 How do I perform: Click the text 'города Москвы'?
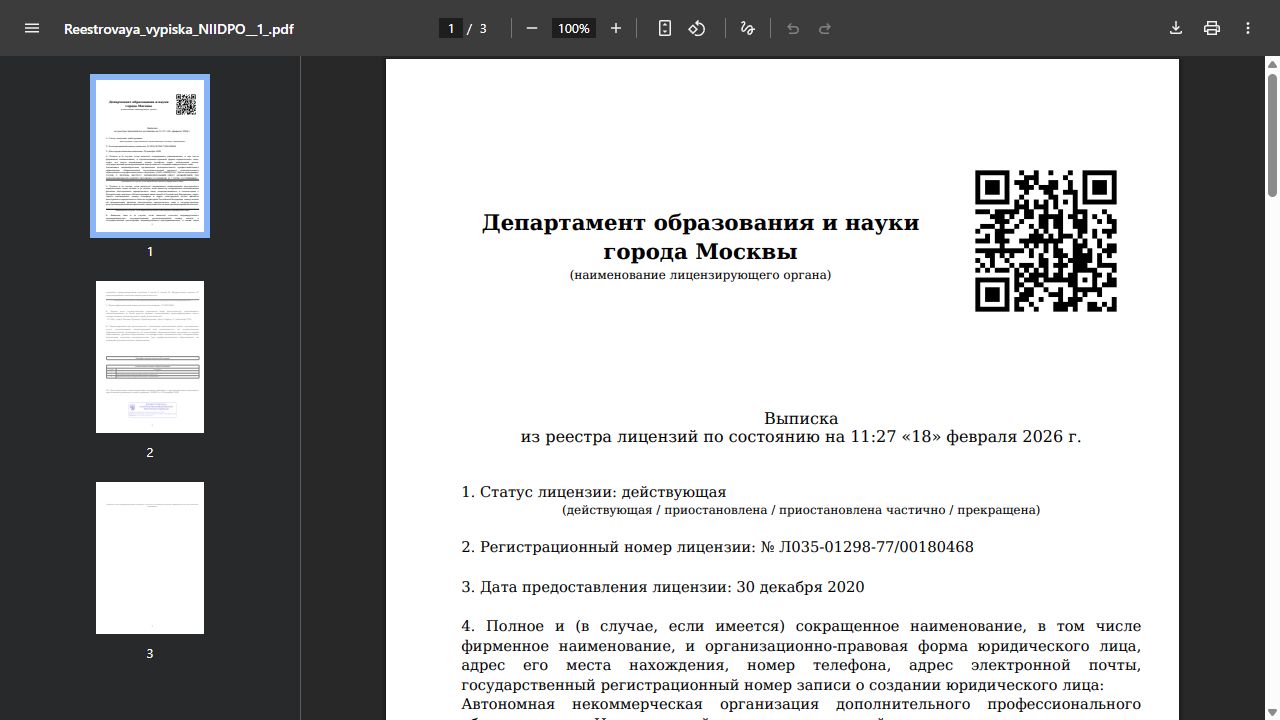click(700, 251)
